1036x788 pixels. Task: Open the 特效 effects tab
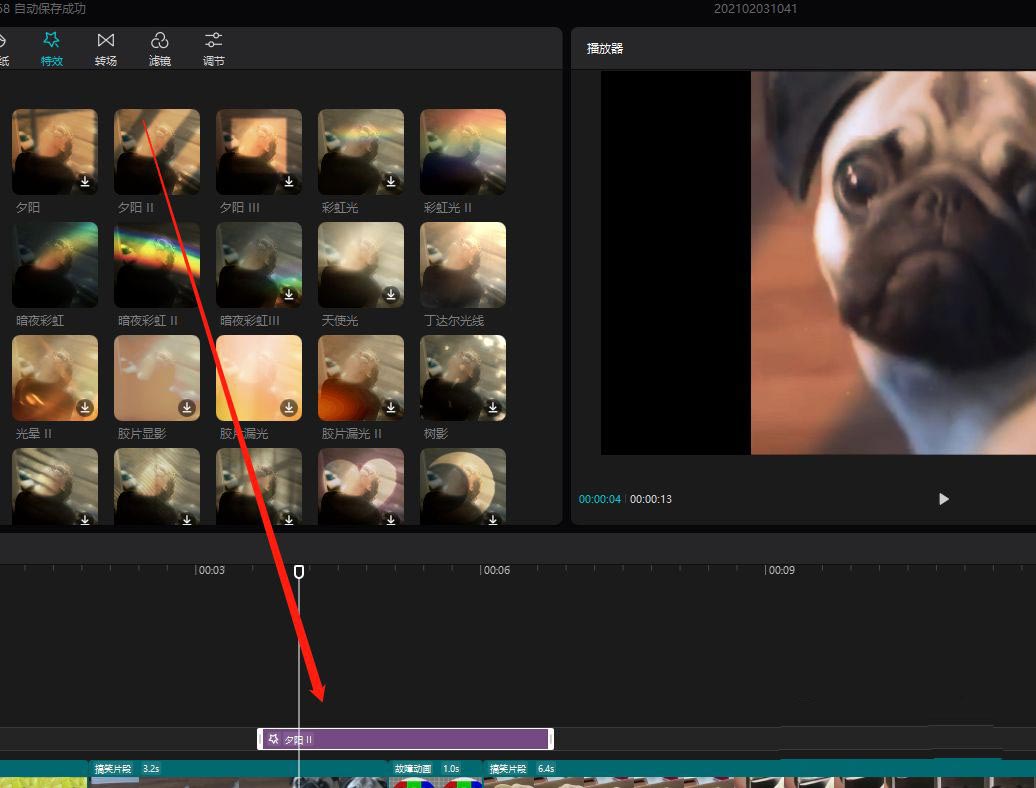(52, 48)
